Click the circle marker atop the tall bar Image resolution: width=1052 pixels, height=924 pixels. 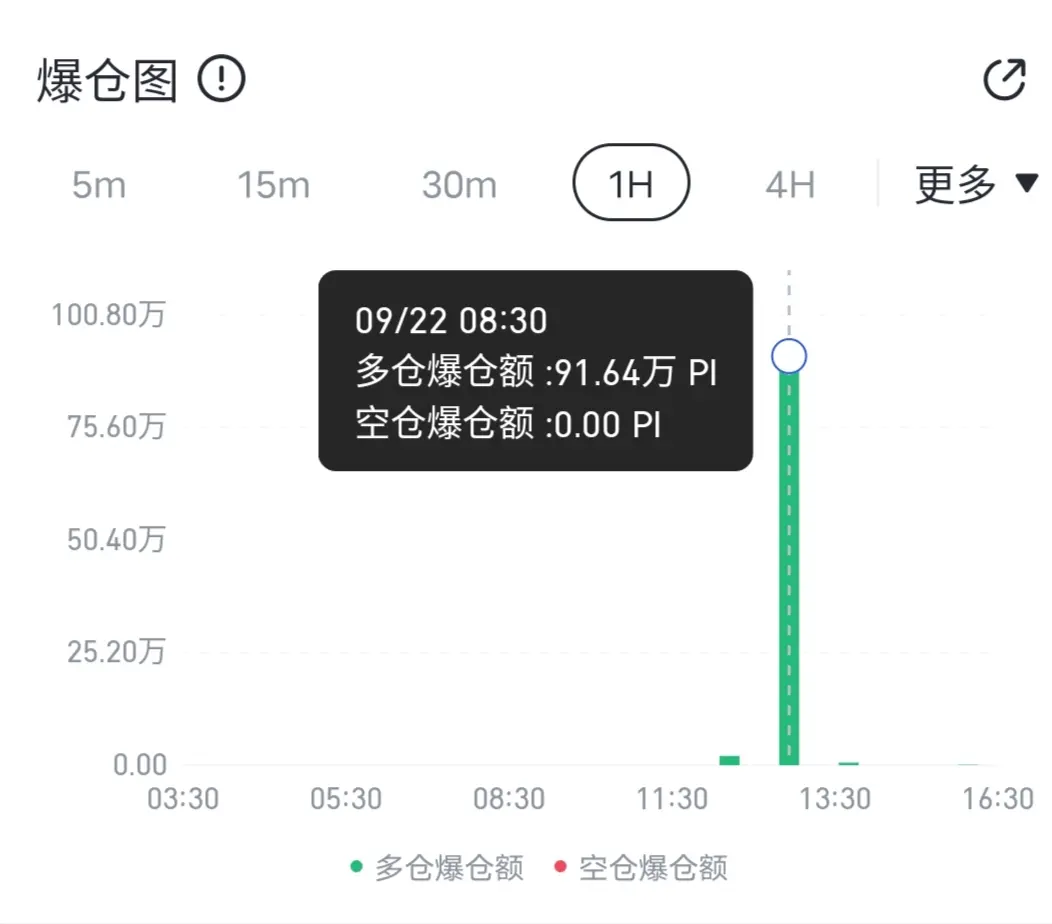click(x=789, y=356)
